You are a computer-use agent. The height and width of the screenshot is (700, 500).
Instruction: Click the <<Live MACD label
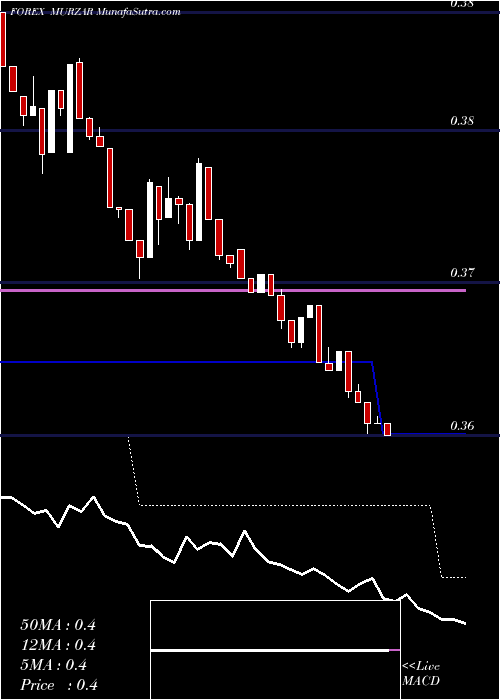coord(421,673)
